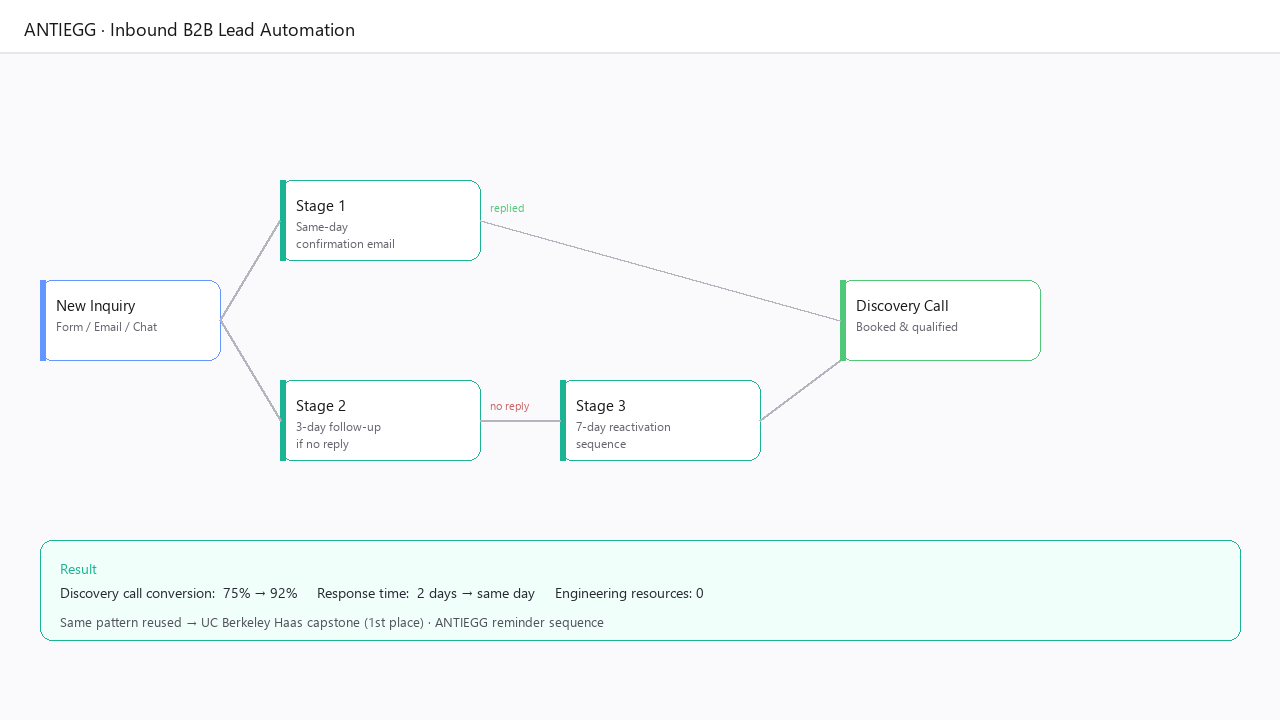
Task: Select the Stage 3 reactivation sequence node
Action: pyautogui.click(x=660, y=420)
